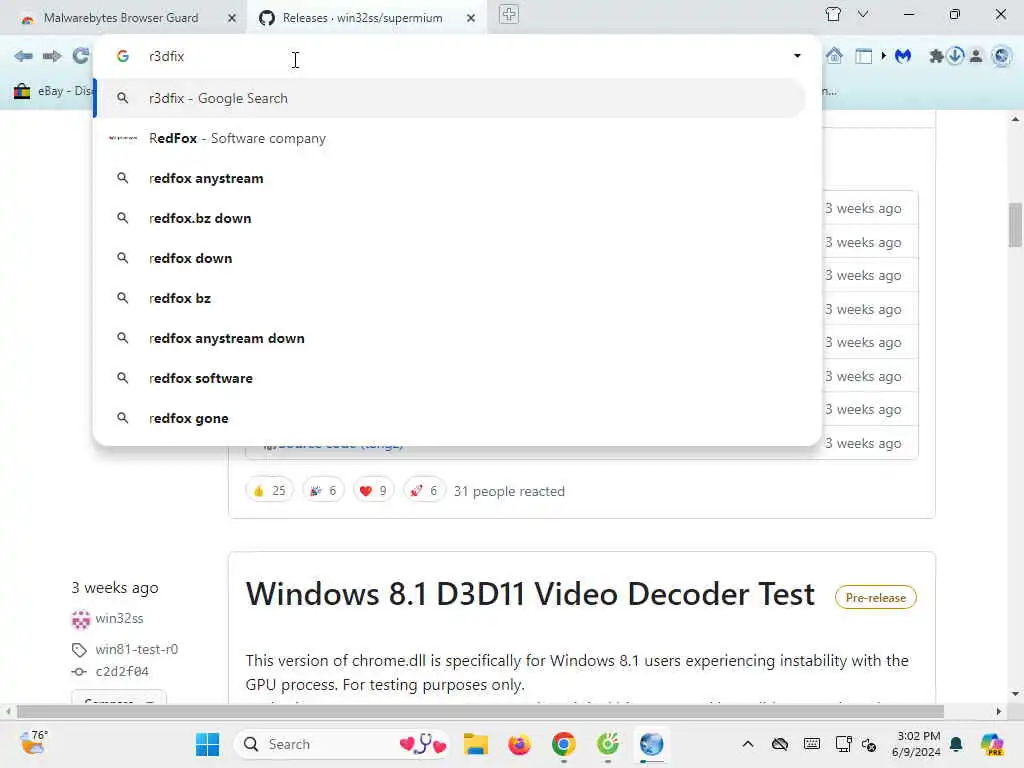Click the scroll-right arrow of horizontal scrollbar
Screen dimensions: 1024x768
tap(999, 711)
